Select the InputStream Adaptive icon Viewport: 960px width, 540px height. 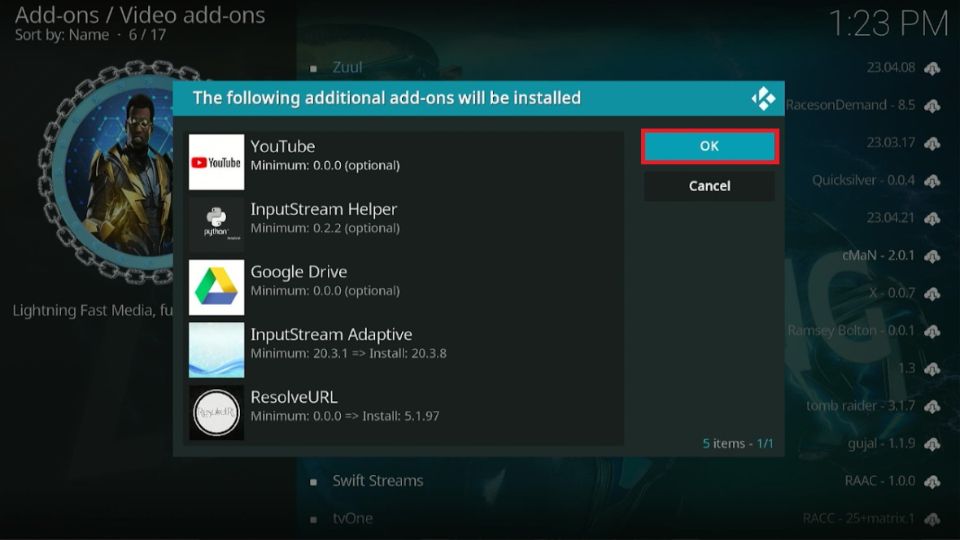click(x=216, y=350)
